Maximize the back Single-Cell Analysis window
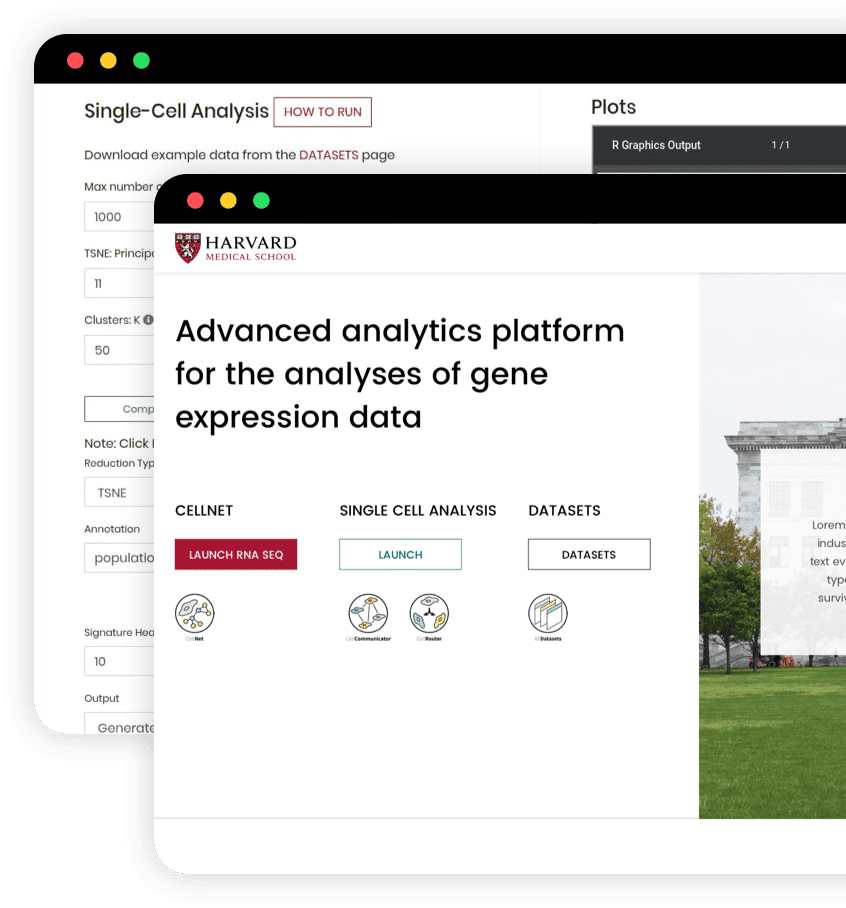 [141, 60]
